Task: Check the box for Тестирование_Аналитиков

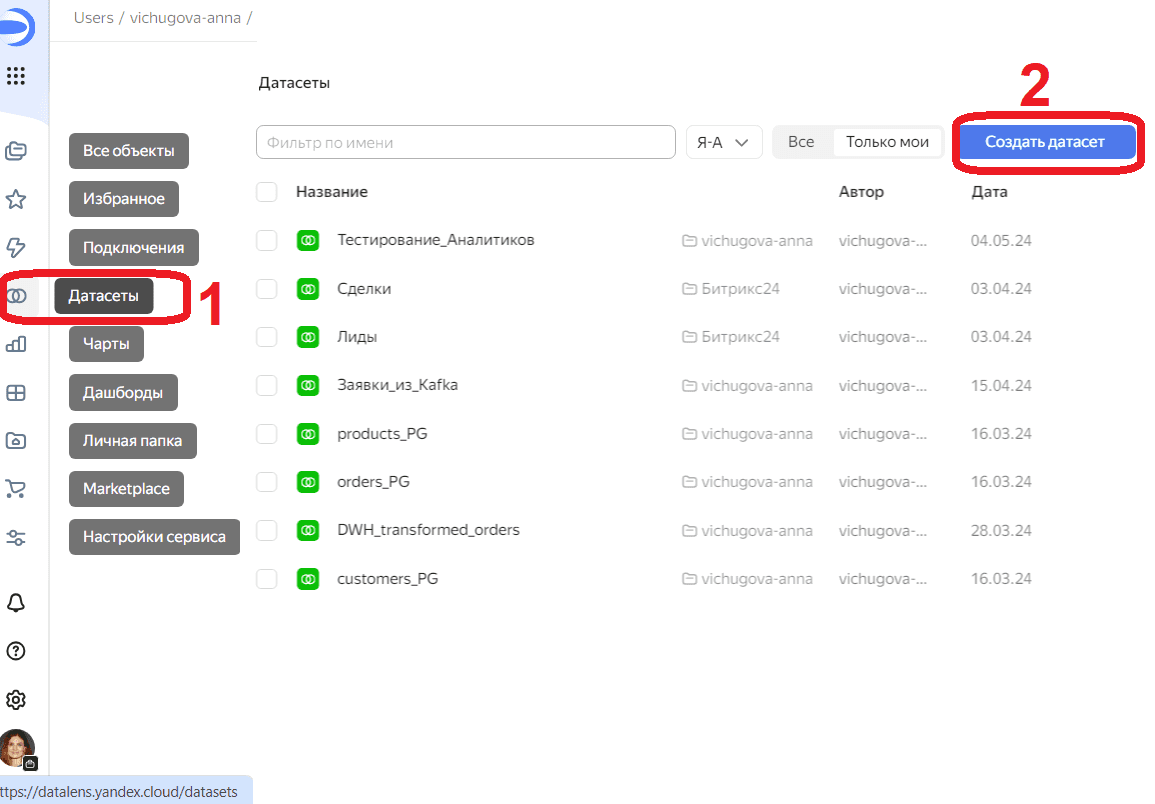Action: (267, 240)
